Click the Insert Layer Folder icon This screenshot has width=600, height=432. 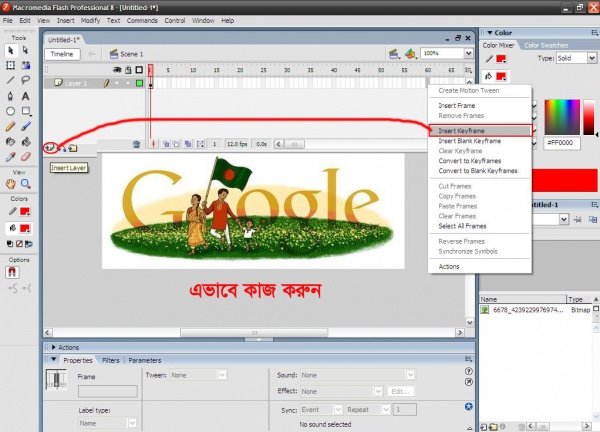tap(73, 148)
